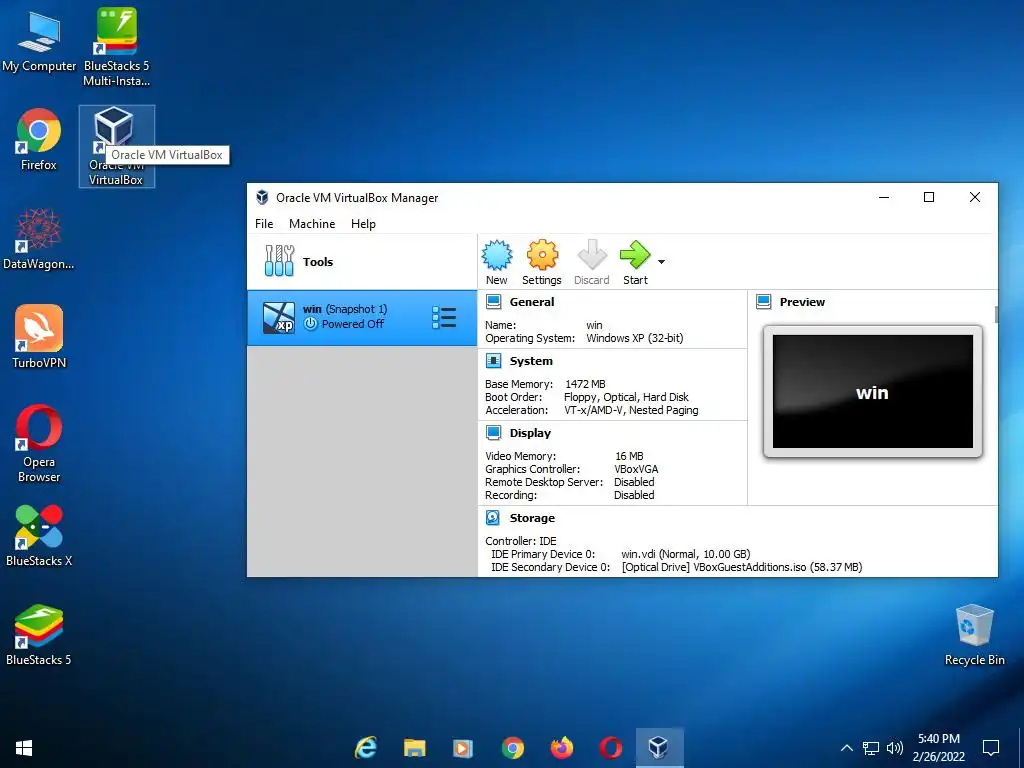Select the DataWagon desktop shortcut
1024x768 pixels.
pyautogui.click(x=39, y=239)
